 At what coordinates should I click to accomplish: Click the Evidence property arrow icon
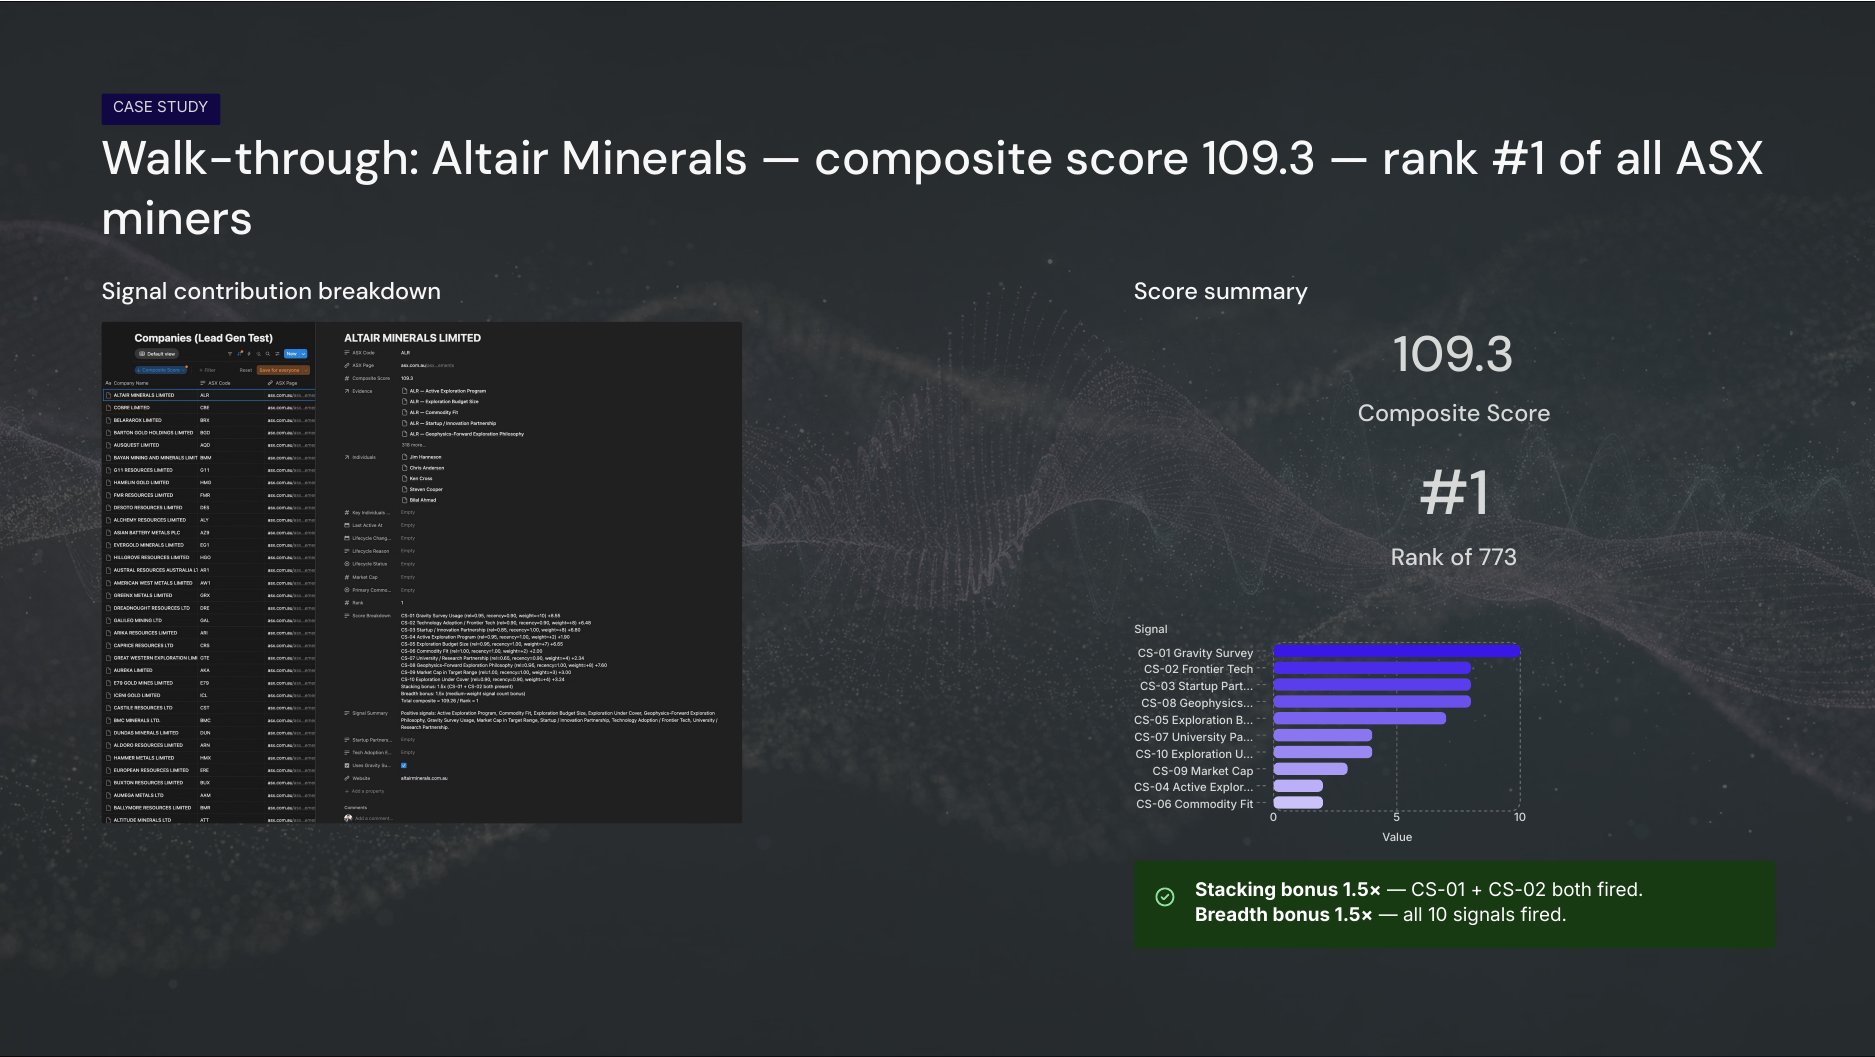pos(347,391)
